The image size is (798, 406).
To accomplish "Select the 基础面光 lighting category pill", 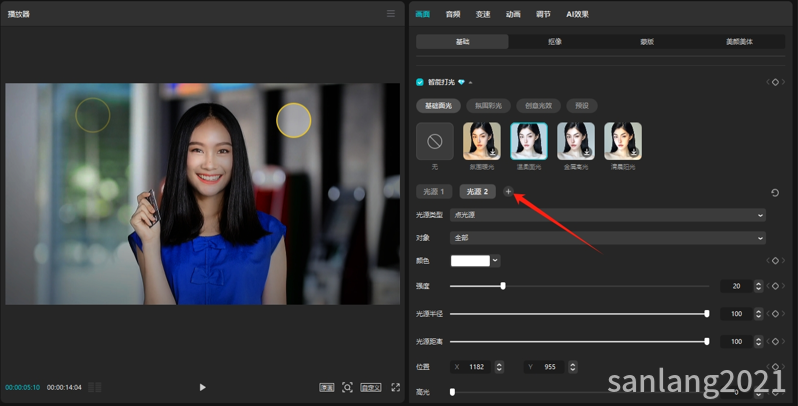I will click(438, 105).
